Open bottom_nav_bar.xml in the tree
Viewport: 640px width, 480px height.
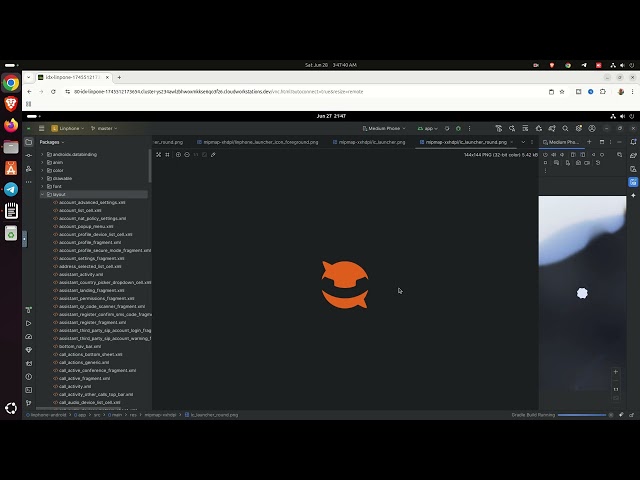(77, 346)
